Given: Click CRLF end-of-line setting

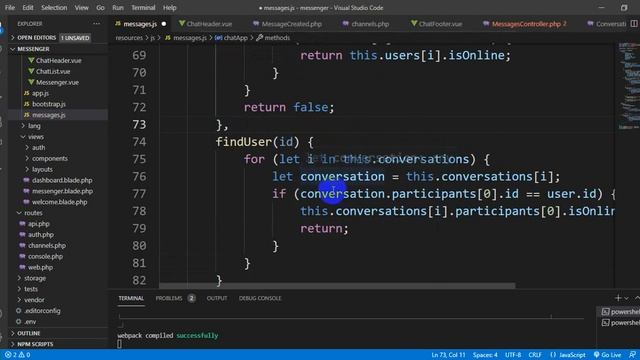Looking at the screenshot, I should point(535,355).
